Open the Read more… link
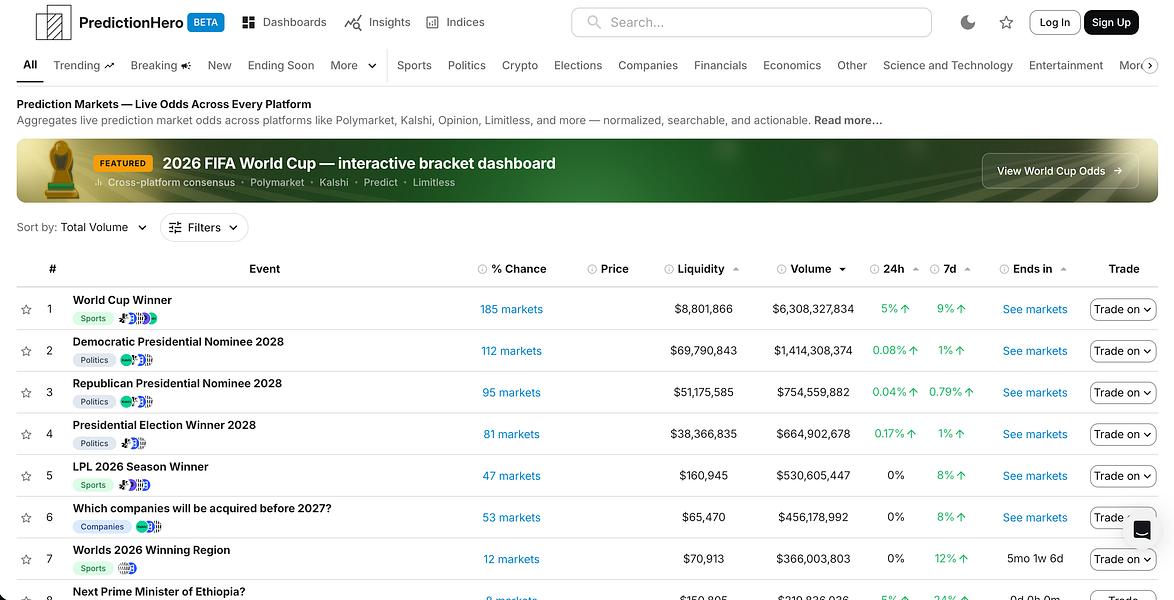1174x600 pixels. (x=848, y=120)
